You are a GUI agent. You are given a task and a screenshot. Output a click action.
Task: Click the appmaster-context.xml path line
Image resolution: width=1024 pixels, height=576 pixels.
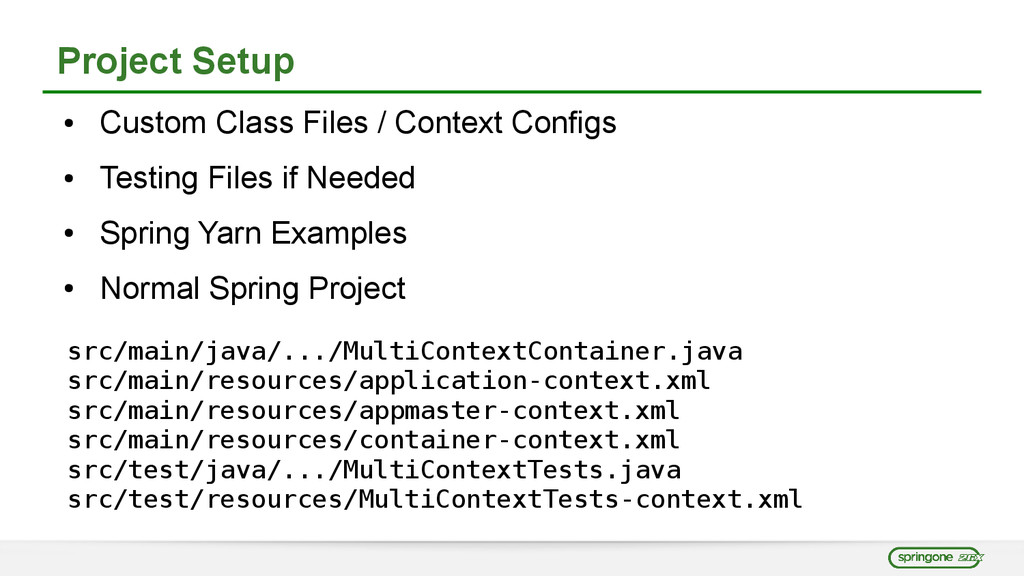[373, 410]
